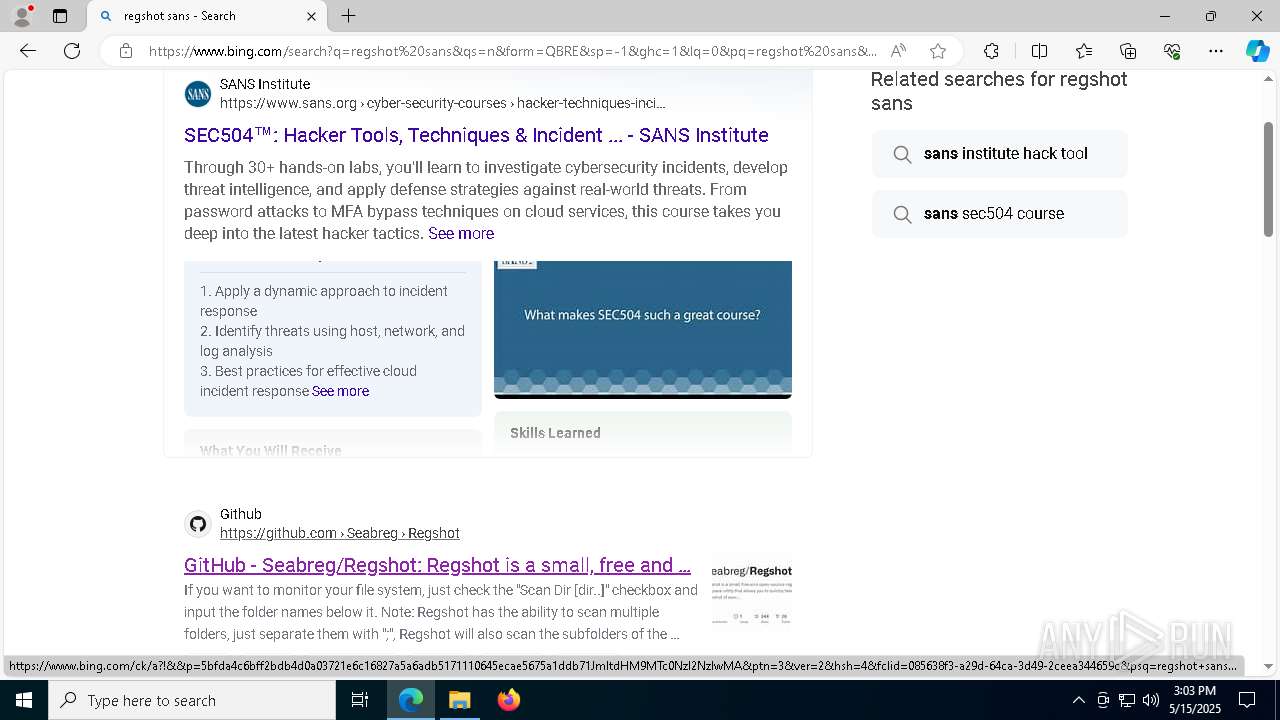Image resolution: width=1280 pixels, height=720 pixels.
Task: Go back to the previous page
Action: tap(28, 51)
